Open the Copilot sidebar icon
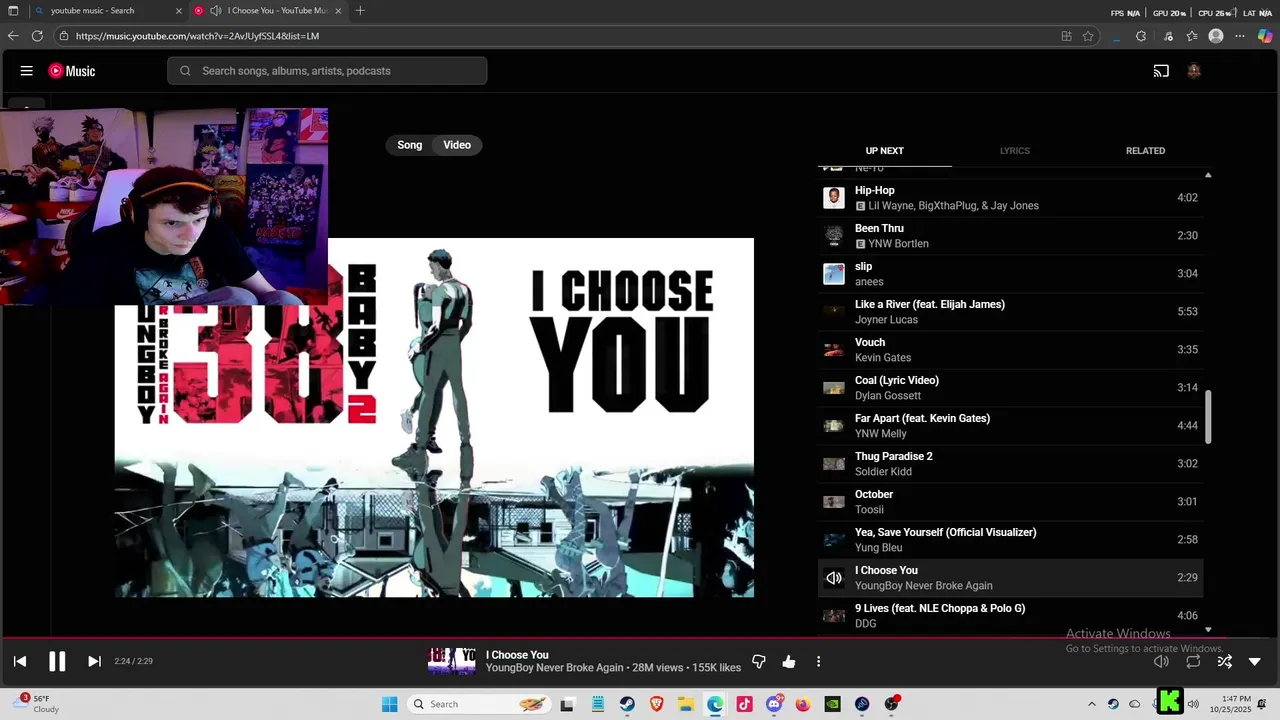 click(x=1265, y=36)
